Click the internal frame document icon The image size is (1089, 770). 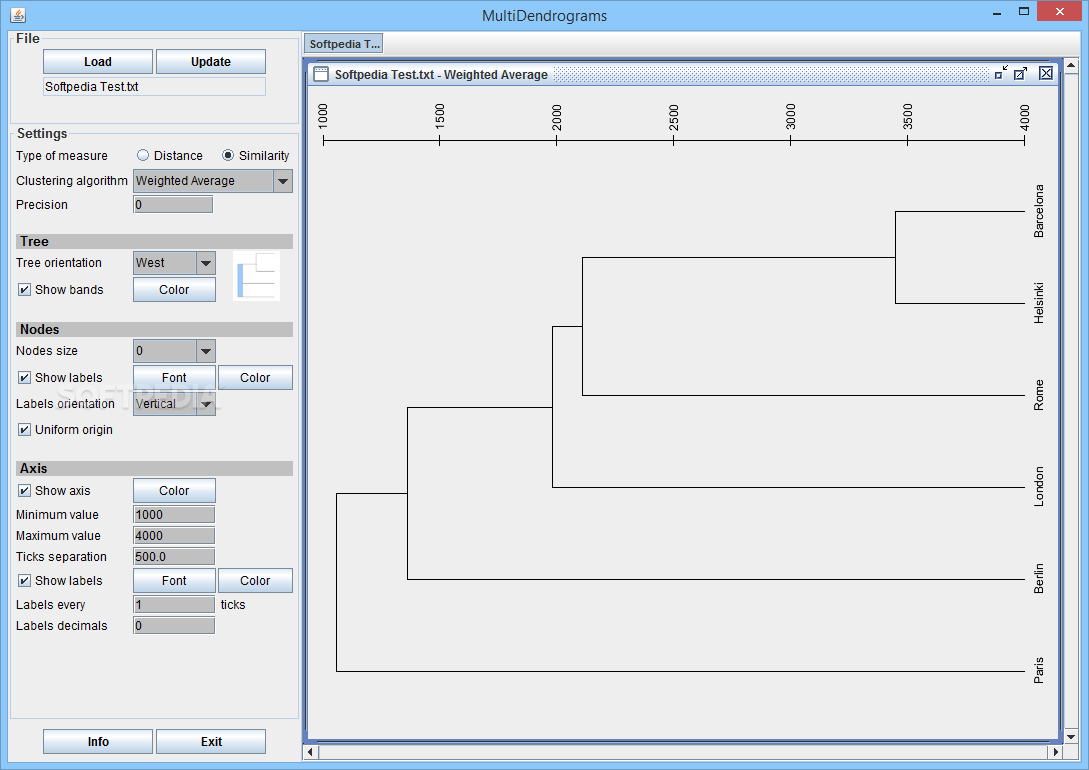click(x=321, y=74)
